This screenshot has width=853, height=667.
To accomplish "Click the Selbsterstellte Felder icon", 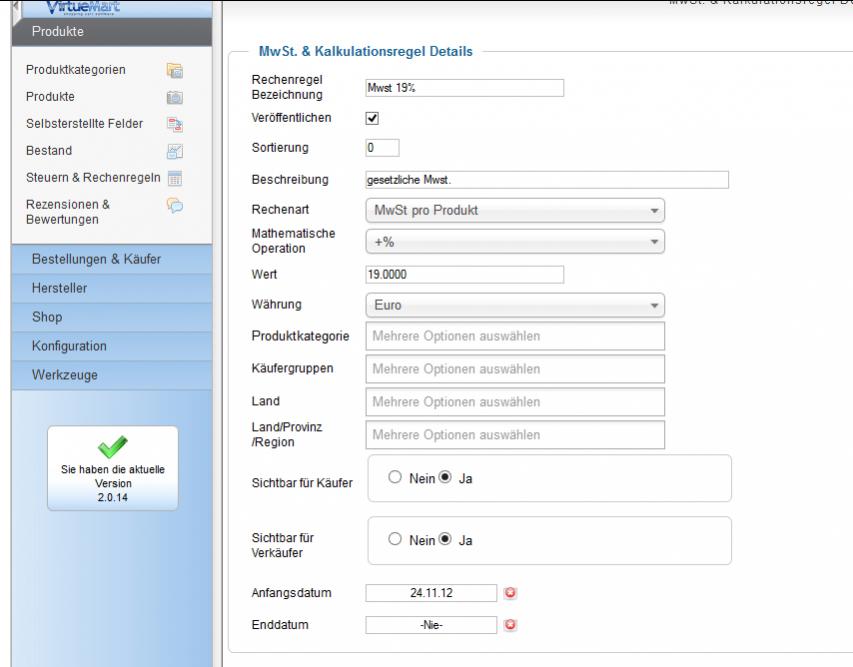I will (173, 124).
